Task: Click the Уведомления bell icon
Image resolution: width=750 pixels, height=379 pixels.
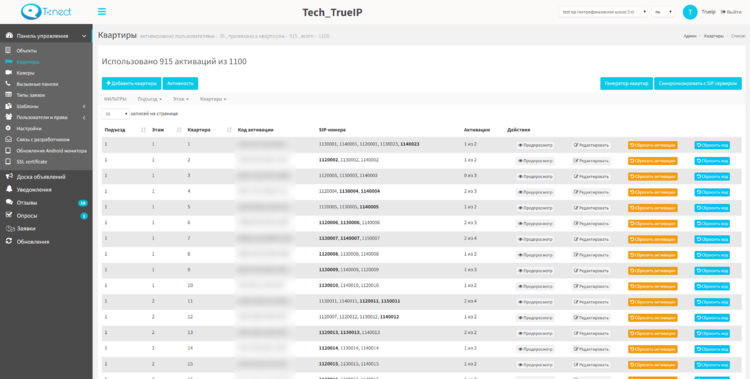Action: [x=9, y=190]
